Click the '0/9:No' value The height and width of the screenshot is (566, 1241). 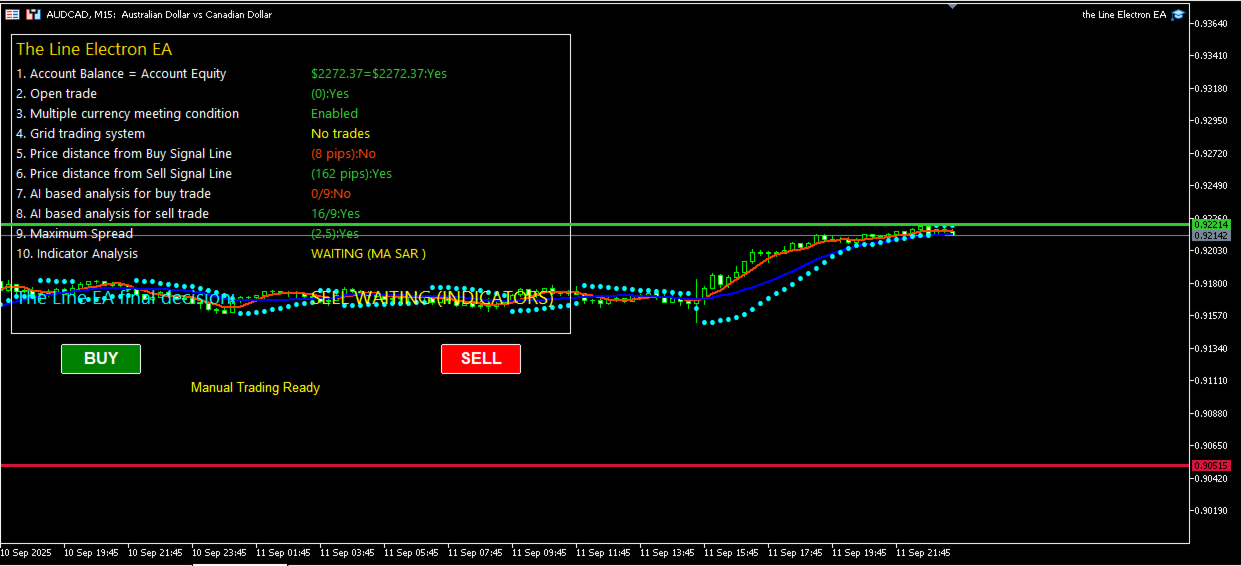(x=331, y=194)
